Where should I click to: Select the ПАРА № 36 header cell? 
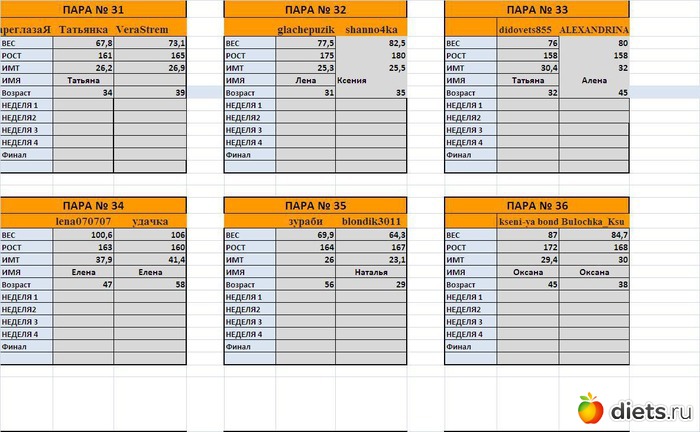point(537,205)
